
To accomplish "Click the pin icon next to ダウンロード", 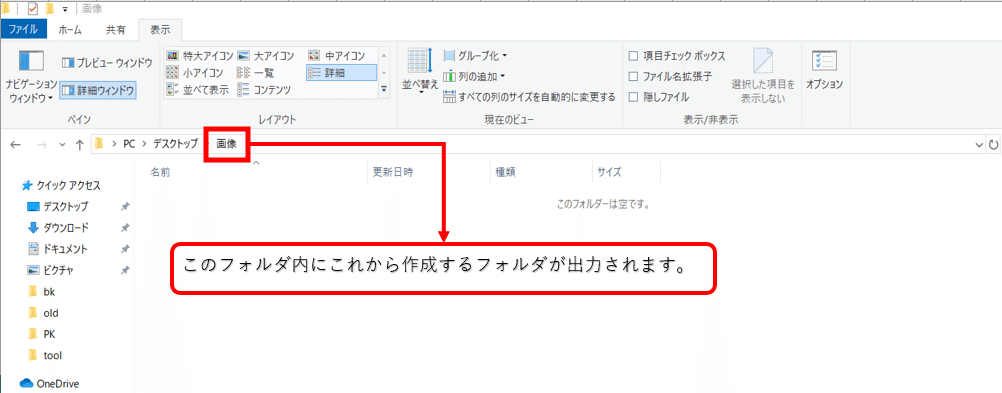I will point(125,227).
